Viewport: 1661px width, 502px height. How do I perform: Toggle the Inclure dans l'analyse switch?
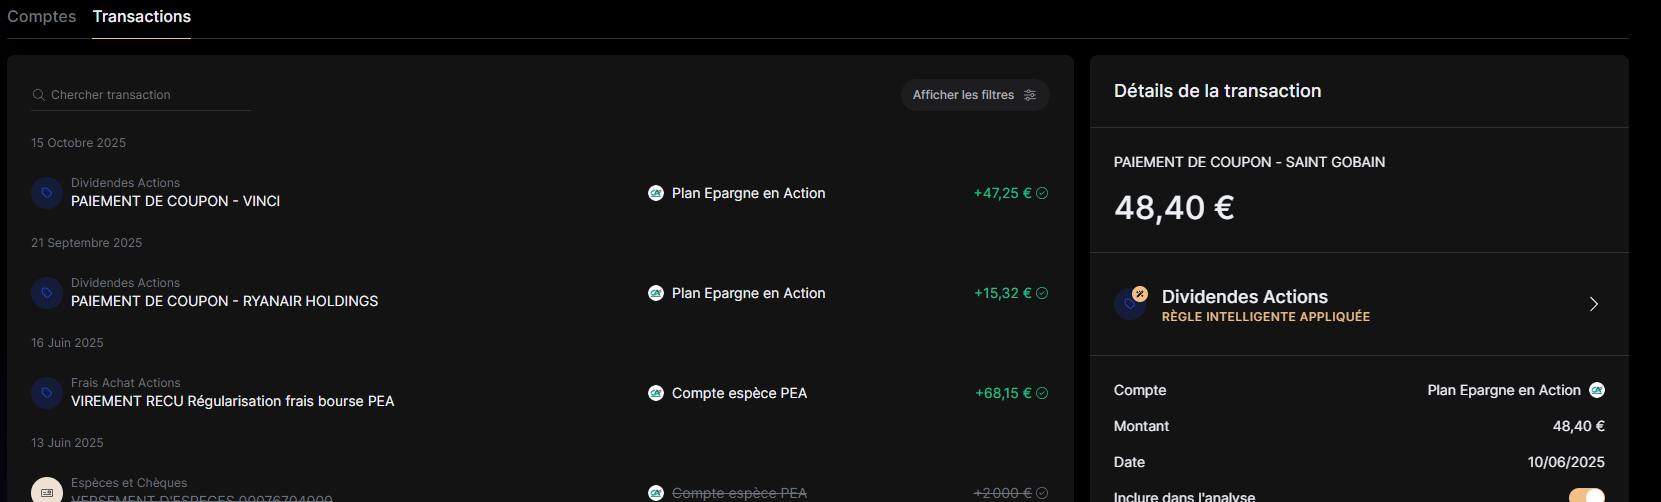(1586, 496)
